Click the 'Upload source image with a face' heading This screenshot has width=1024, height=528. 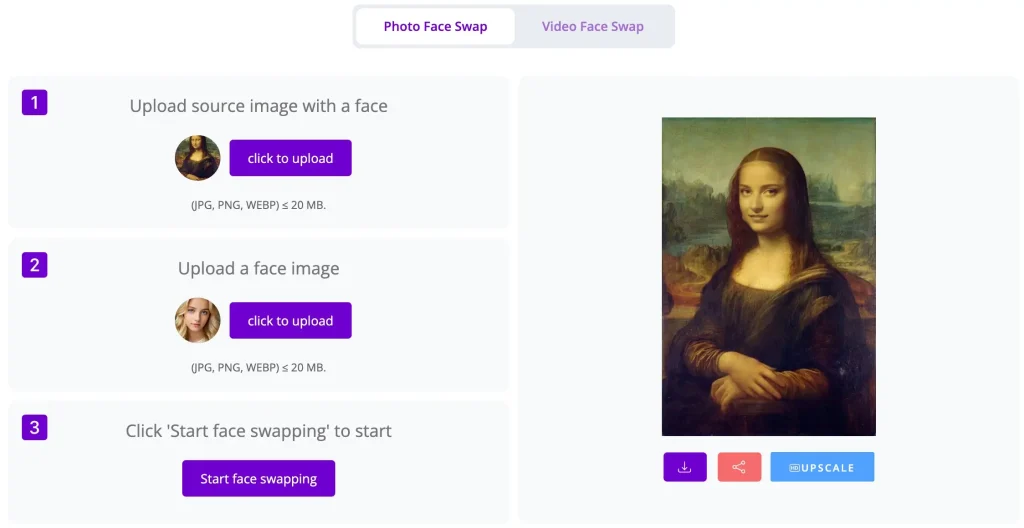[x=259, y=106]
